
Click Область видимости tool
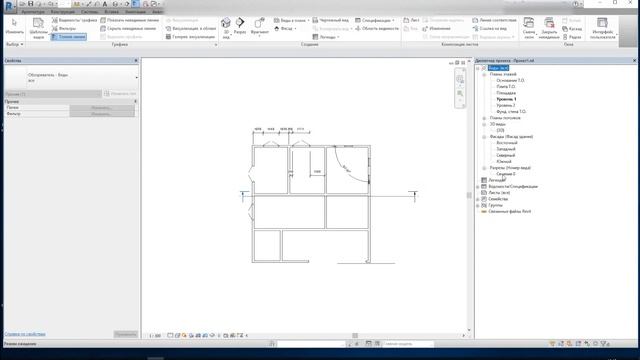377,29
